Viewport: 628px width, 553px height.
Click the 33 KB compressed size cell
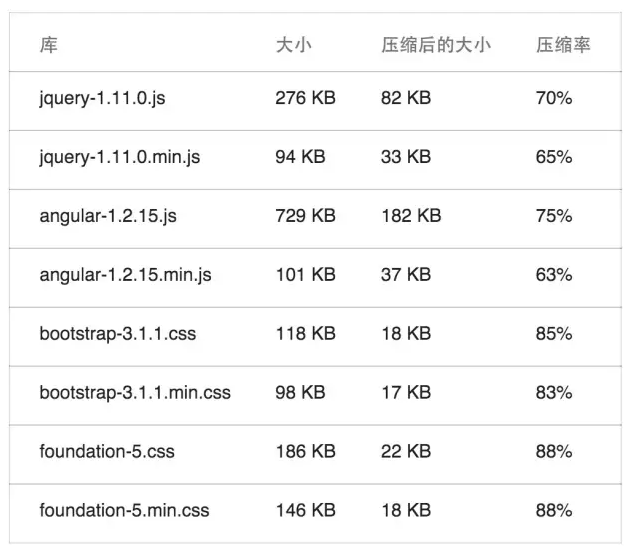406,157
